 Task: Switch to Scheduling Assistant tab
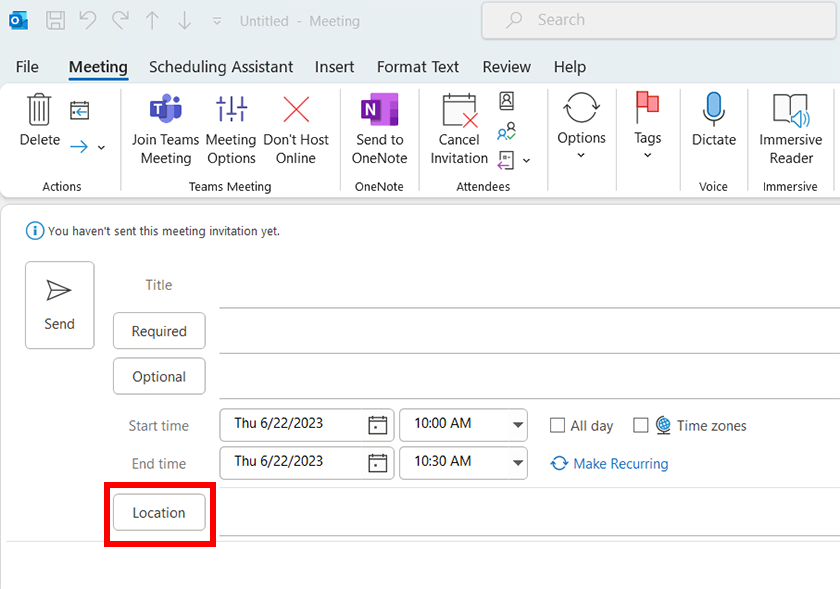click(221, 67)
